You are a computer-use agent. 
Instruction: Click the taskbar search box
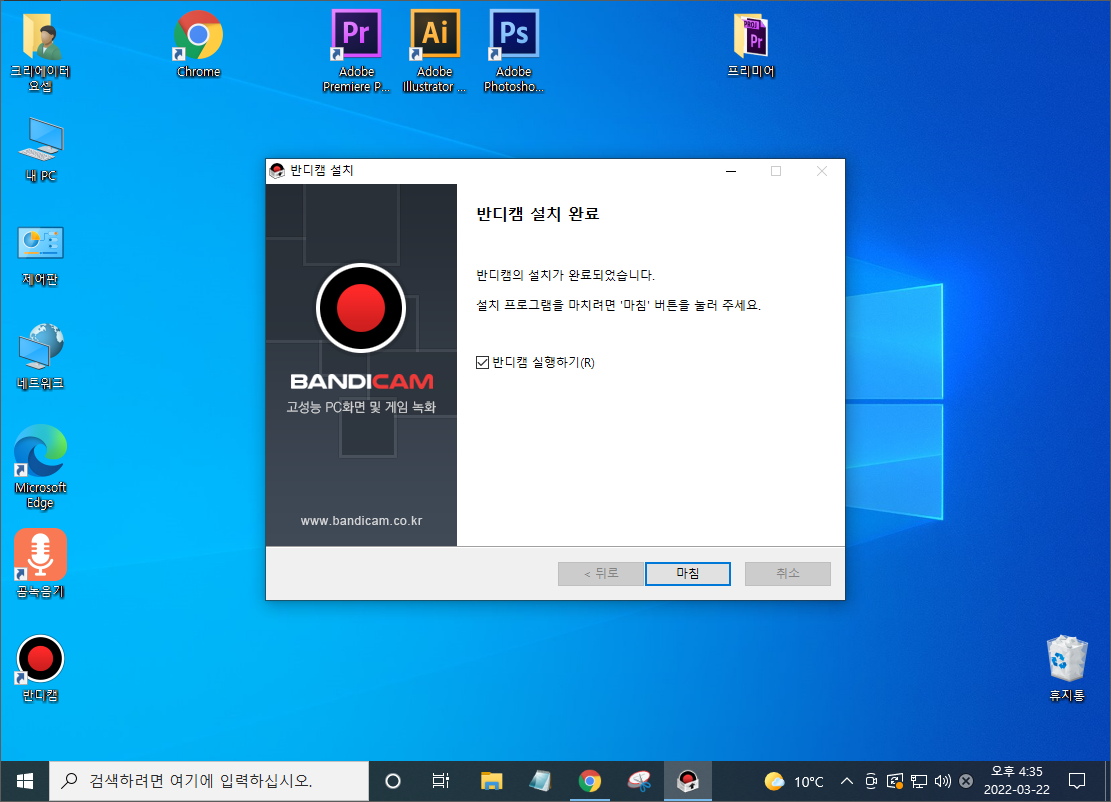point(209,781)
